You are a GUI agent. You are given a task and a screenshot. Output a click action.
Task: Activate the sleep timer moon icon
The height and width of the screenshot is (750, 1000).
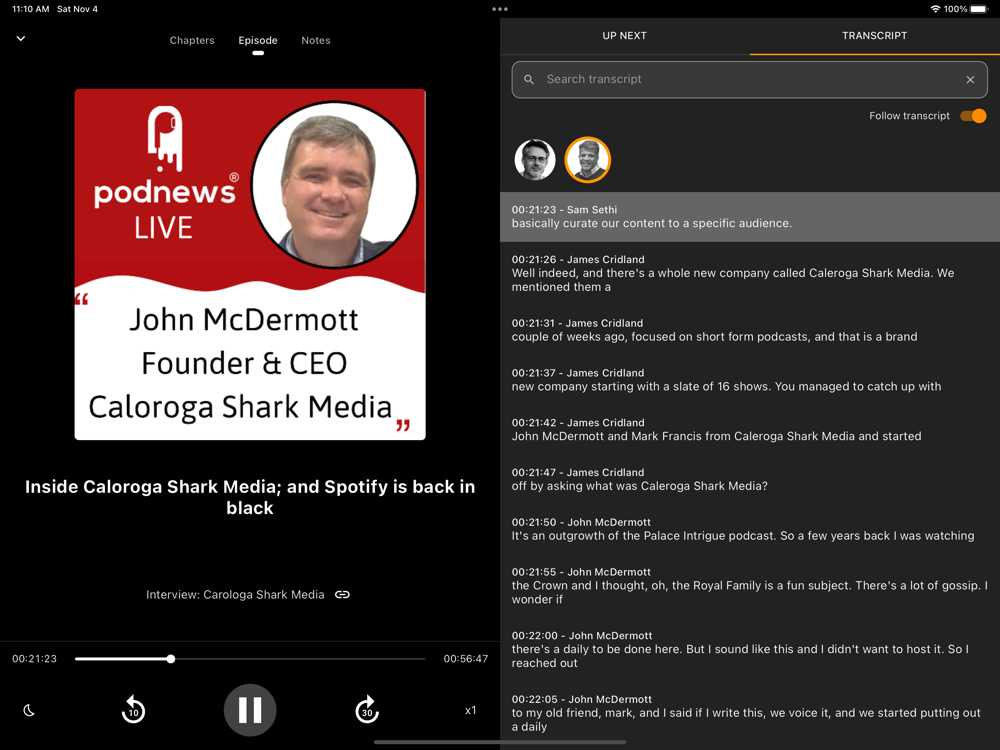29,710
